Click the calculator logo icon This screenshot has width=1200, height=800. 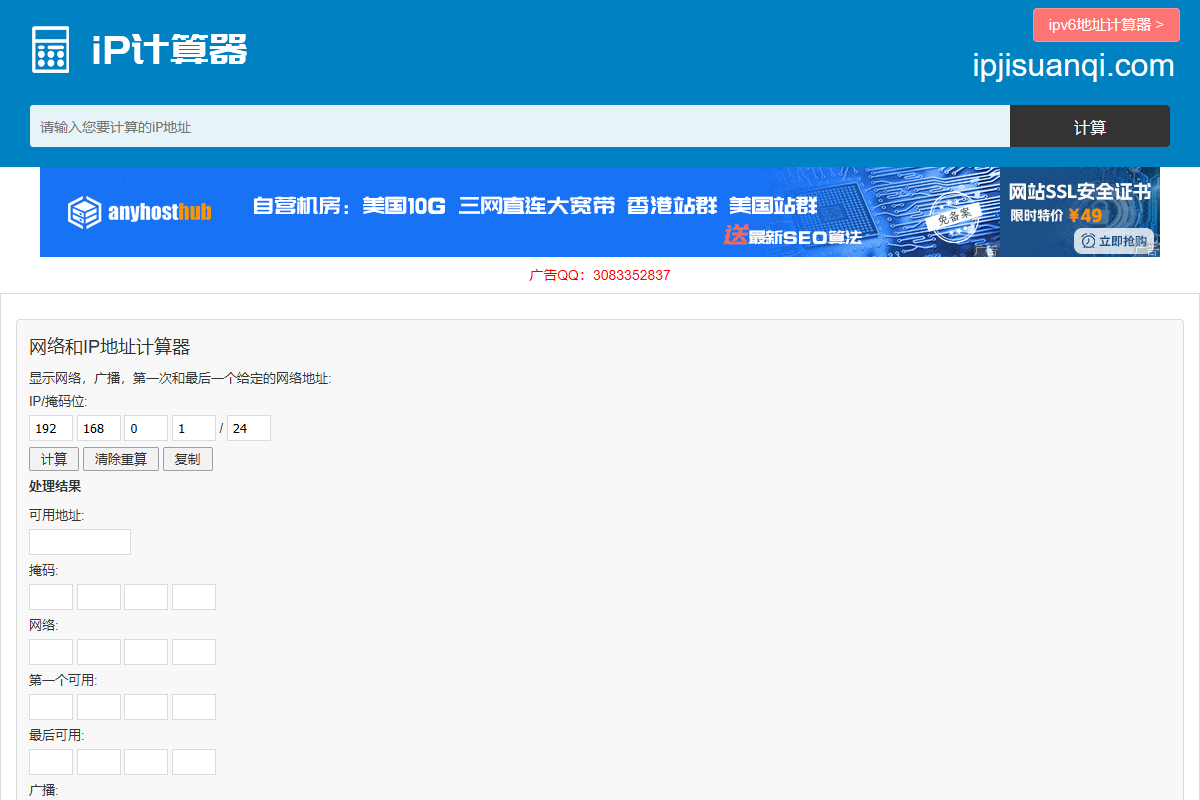(x=50, y=49)
